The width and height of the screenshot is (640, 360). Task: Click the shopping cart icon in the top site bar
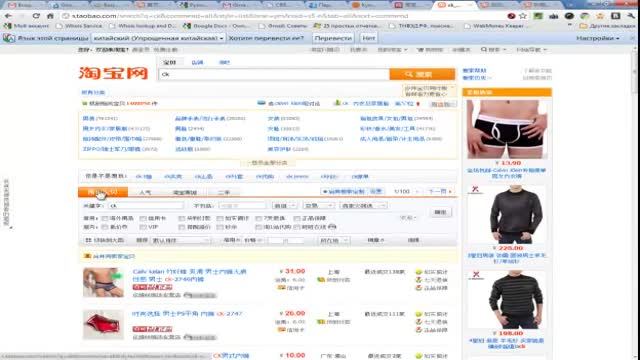pos(420,49)
